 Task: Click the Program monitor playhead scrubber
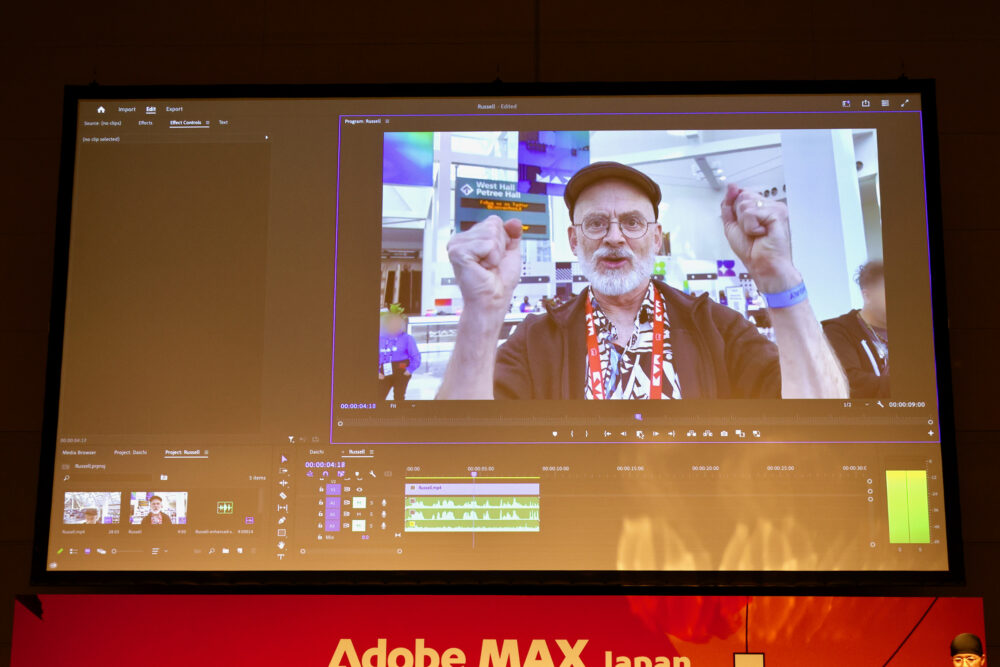pyautogui.click(x=638, y=417)
